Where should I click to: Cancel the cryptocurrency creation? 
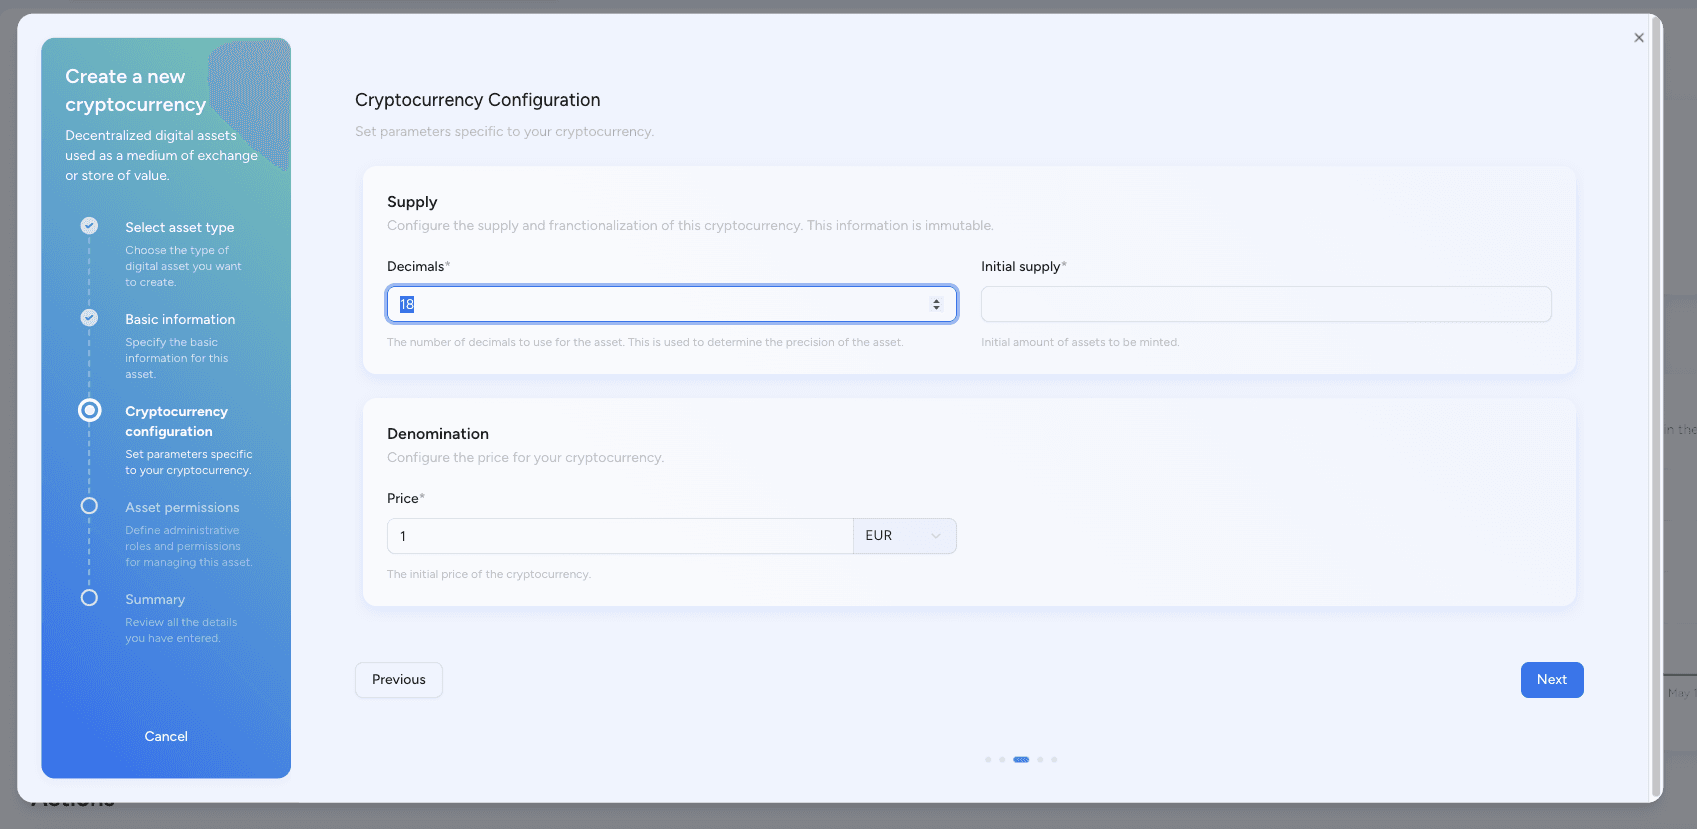pyautogui.click(x=166, y=737)
